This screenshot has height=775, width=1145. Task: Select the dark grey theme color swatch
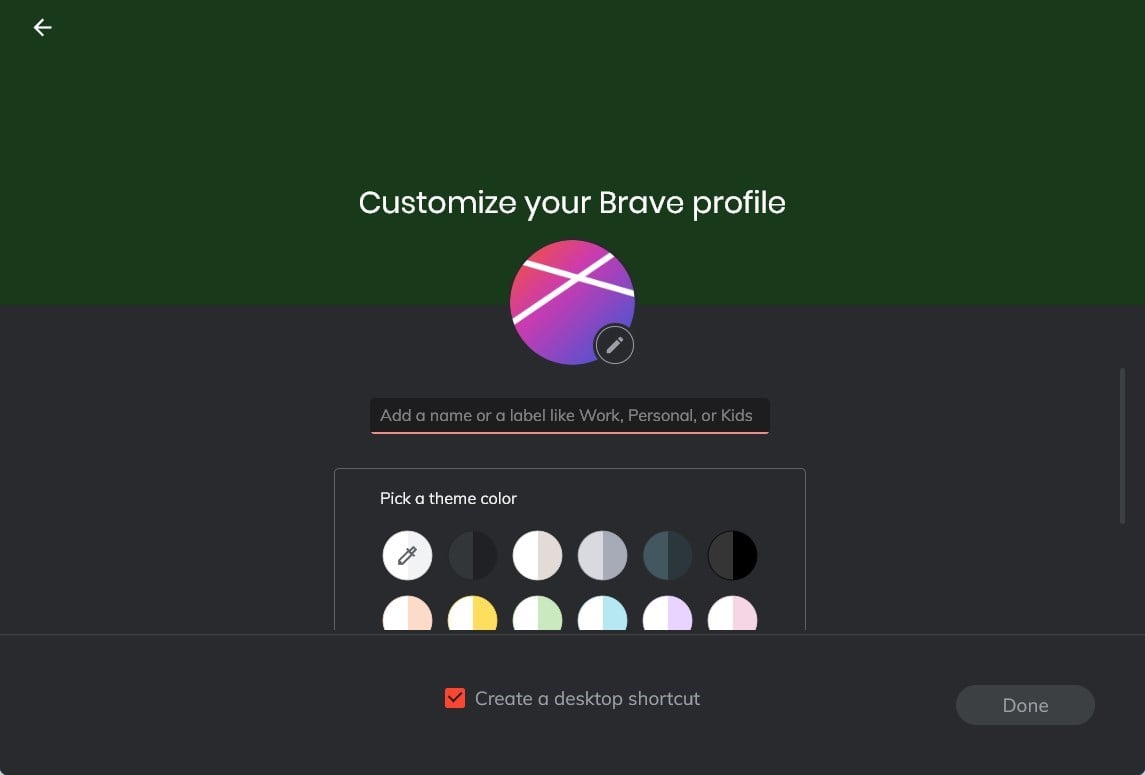472,555
